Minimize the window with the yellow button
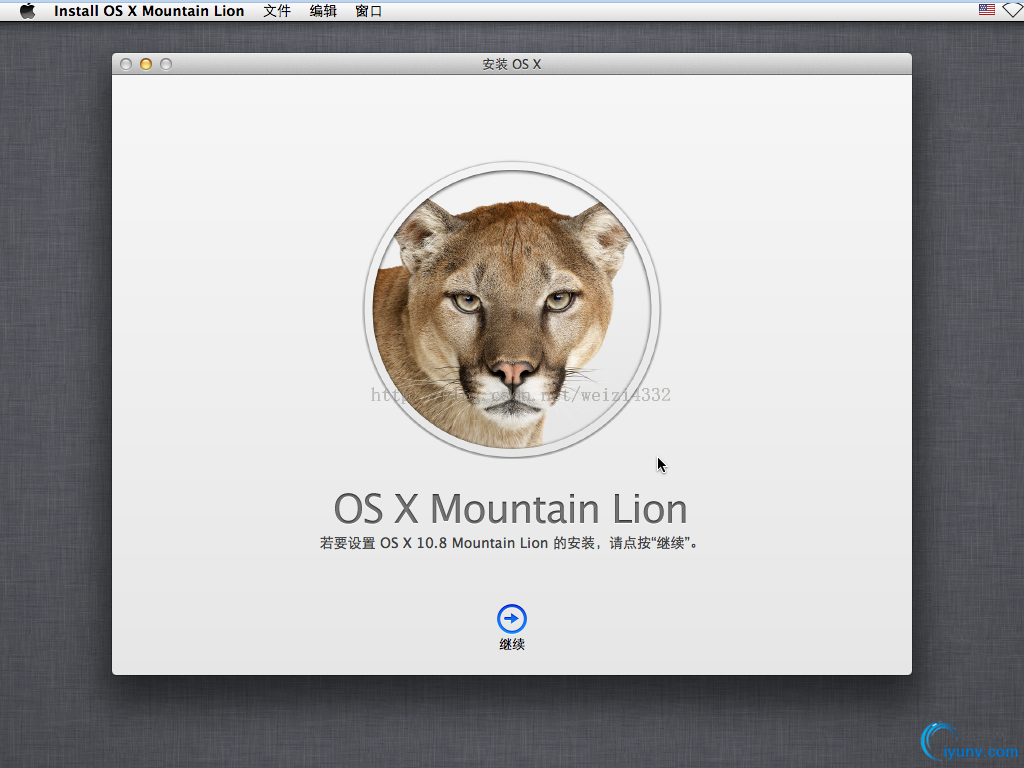 (x=146, y=64)
